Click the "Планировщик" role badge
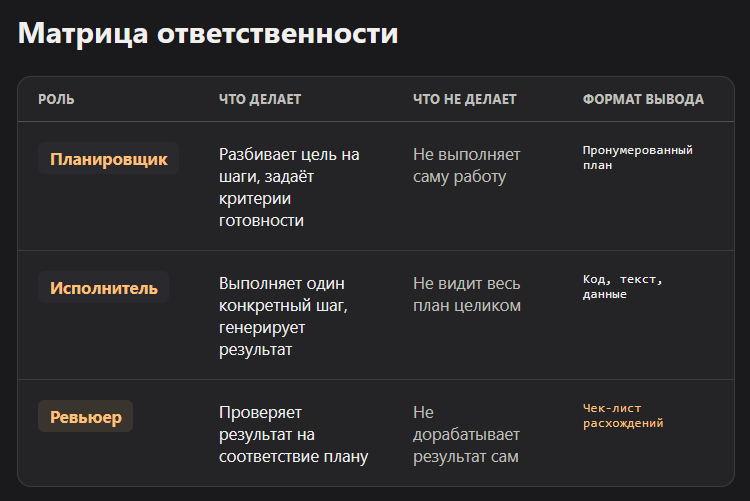The image size is (750, 501). point(109,158)
